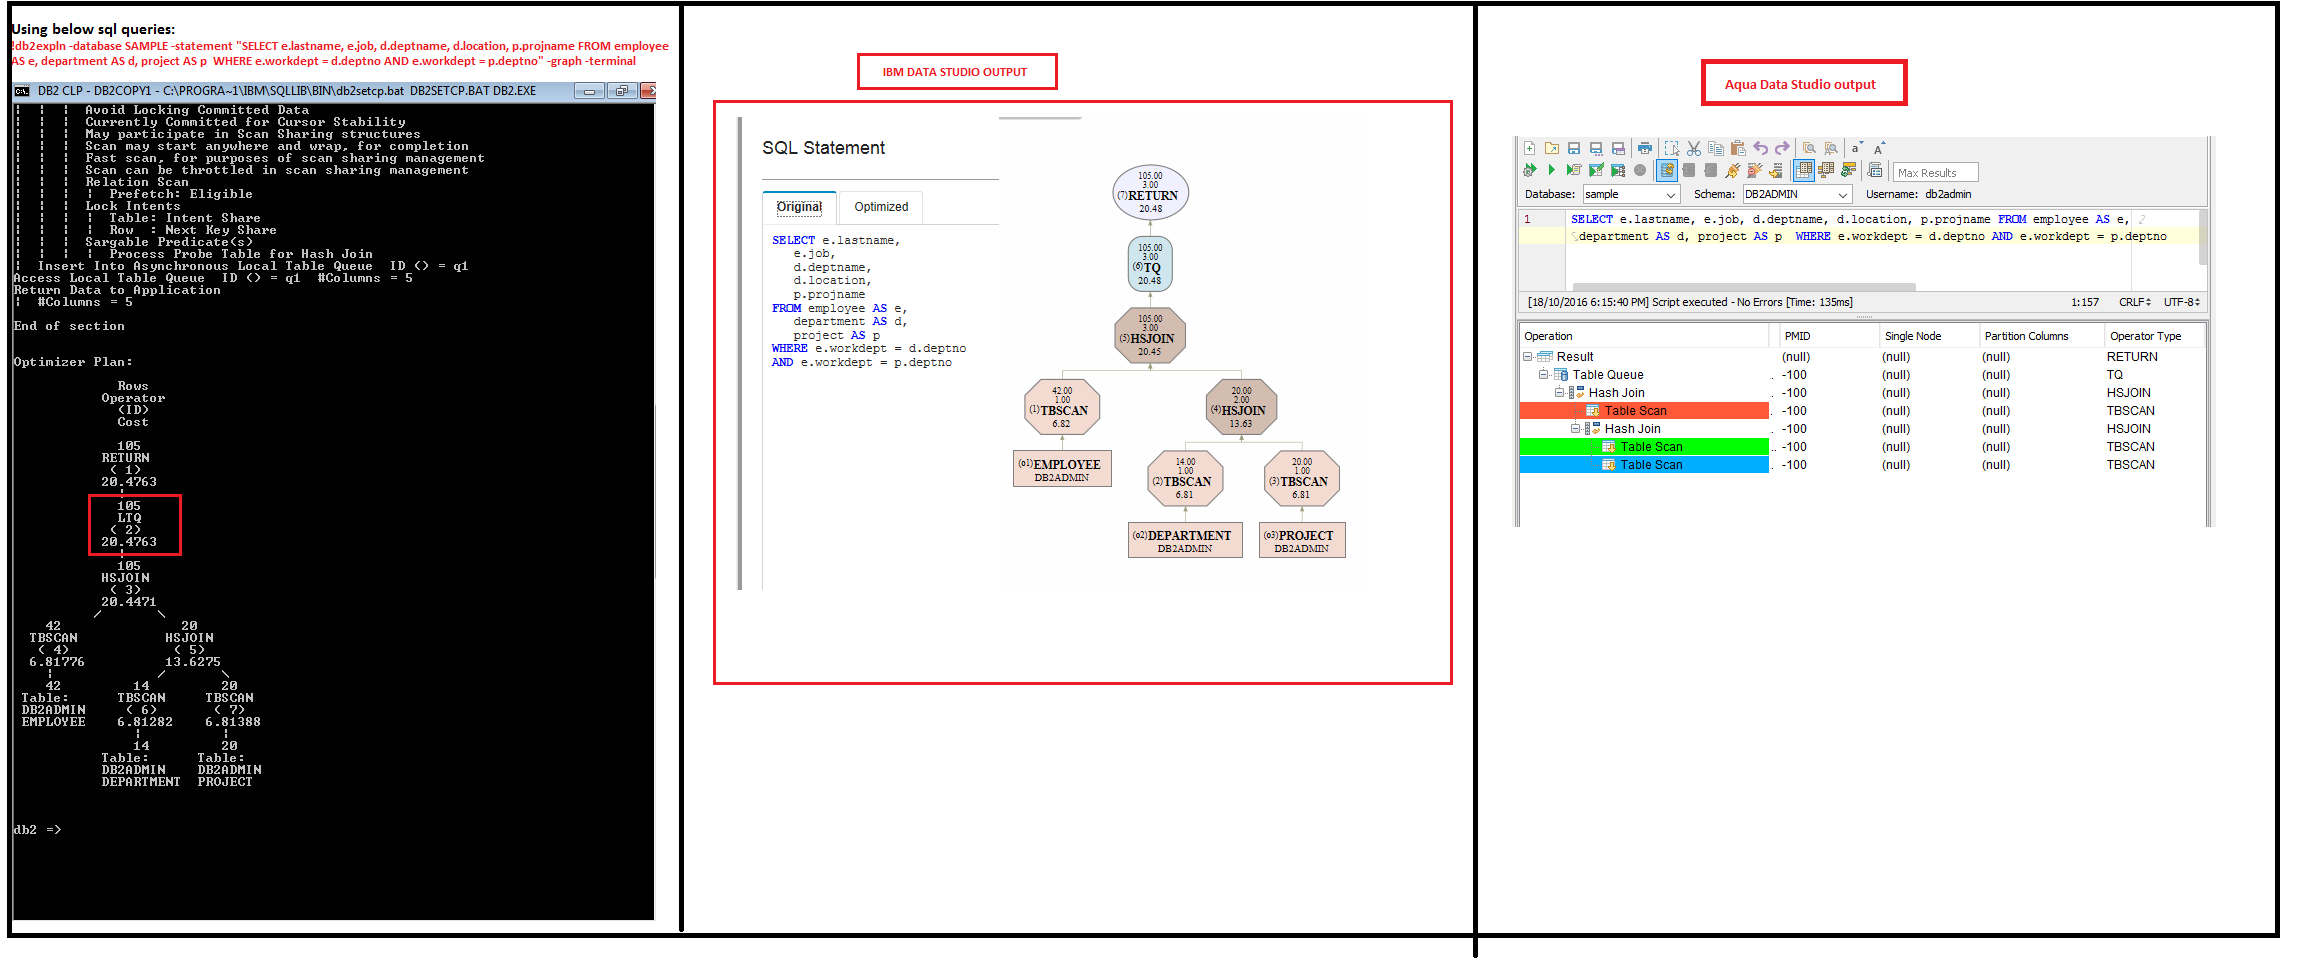2308x980 pixels.
Task: Click the lowercase 'a' convert-case icon
Action: pos(1856,148)
